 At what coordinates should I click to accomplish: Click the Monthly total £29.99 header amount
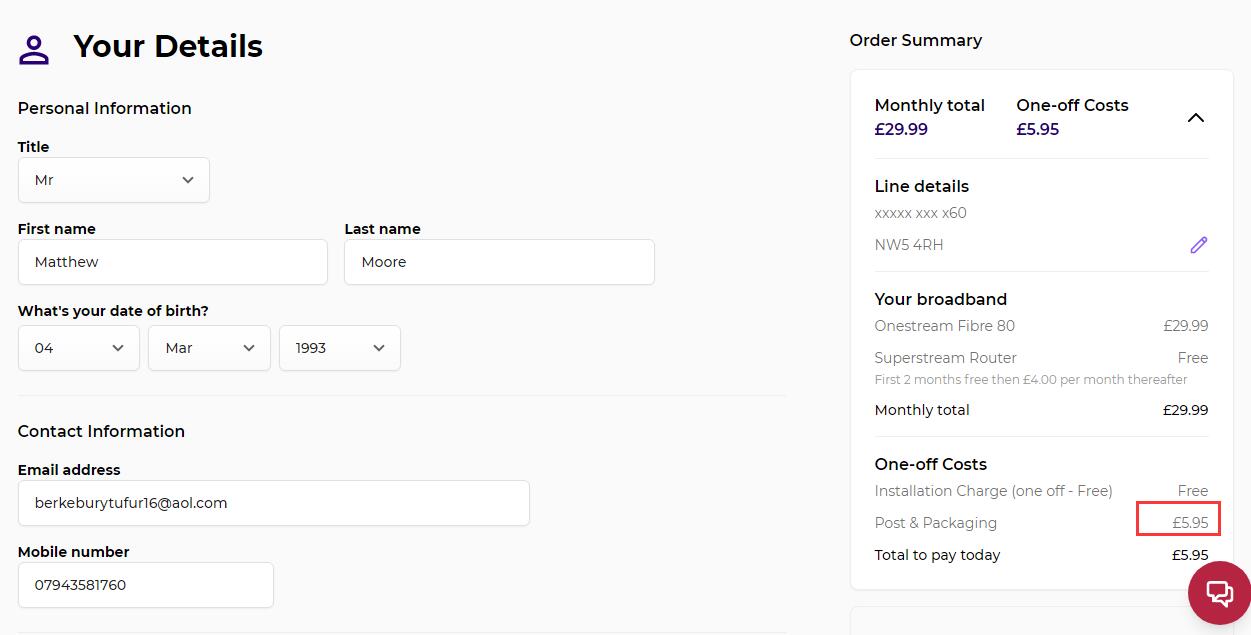coord(901,130)
